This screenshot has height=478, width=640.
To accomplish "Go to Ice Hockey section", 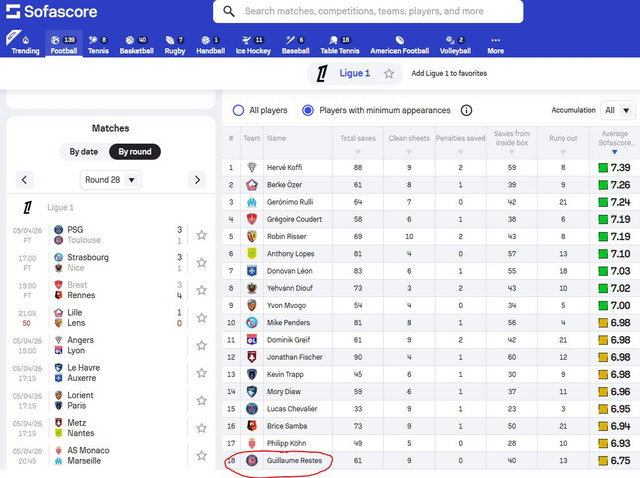I will pyautogui.click(x=253, y=44).
